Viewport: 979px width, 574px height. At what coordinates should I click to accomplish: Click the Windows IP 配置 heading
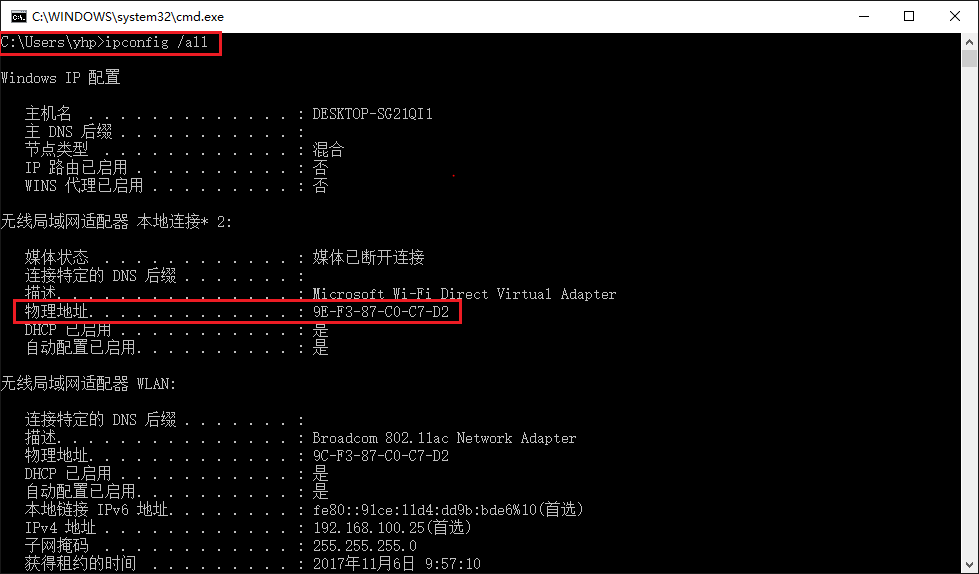(x=61, y=78)
